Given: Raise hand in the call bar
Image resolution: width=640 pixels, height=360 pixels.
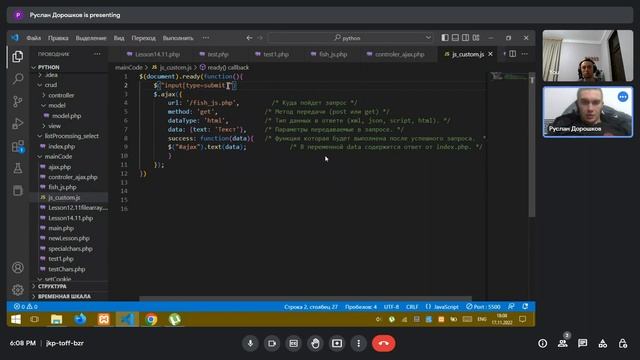Looking at the screenshot, I should click(x=315, y=343).
